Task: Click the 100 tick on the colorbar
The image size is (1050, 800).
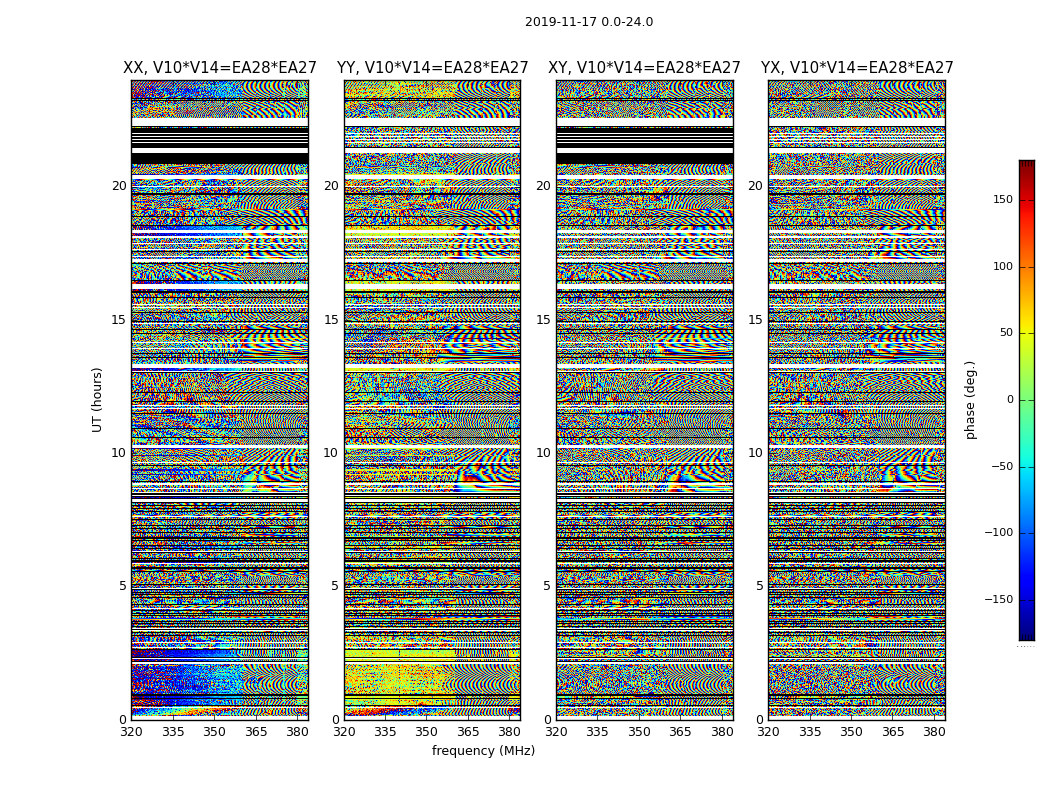Action: pos(1002,266)
